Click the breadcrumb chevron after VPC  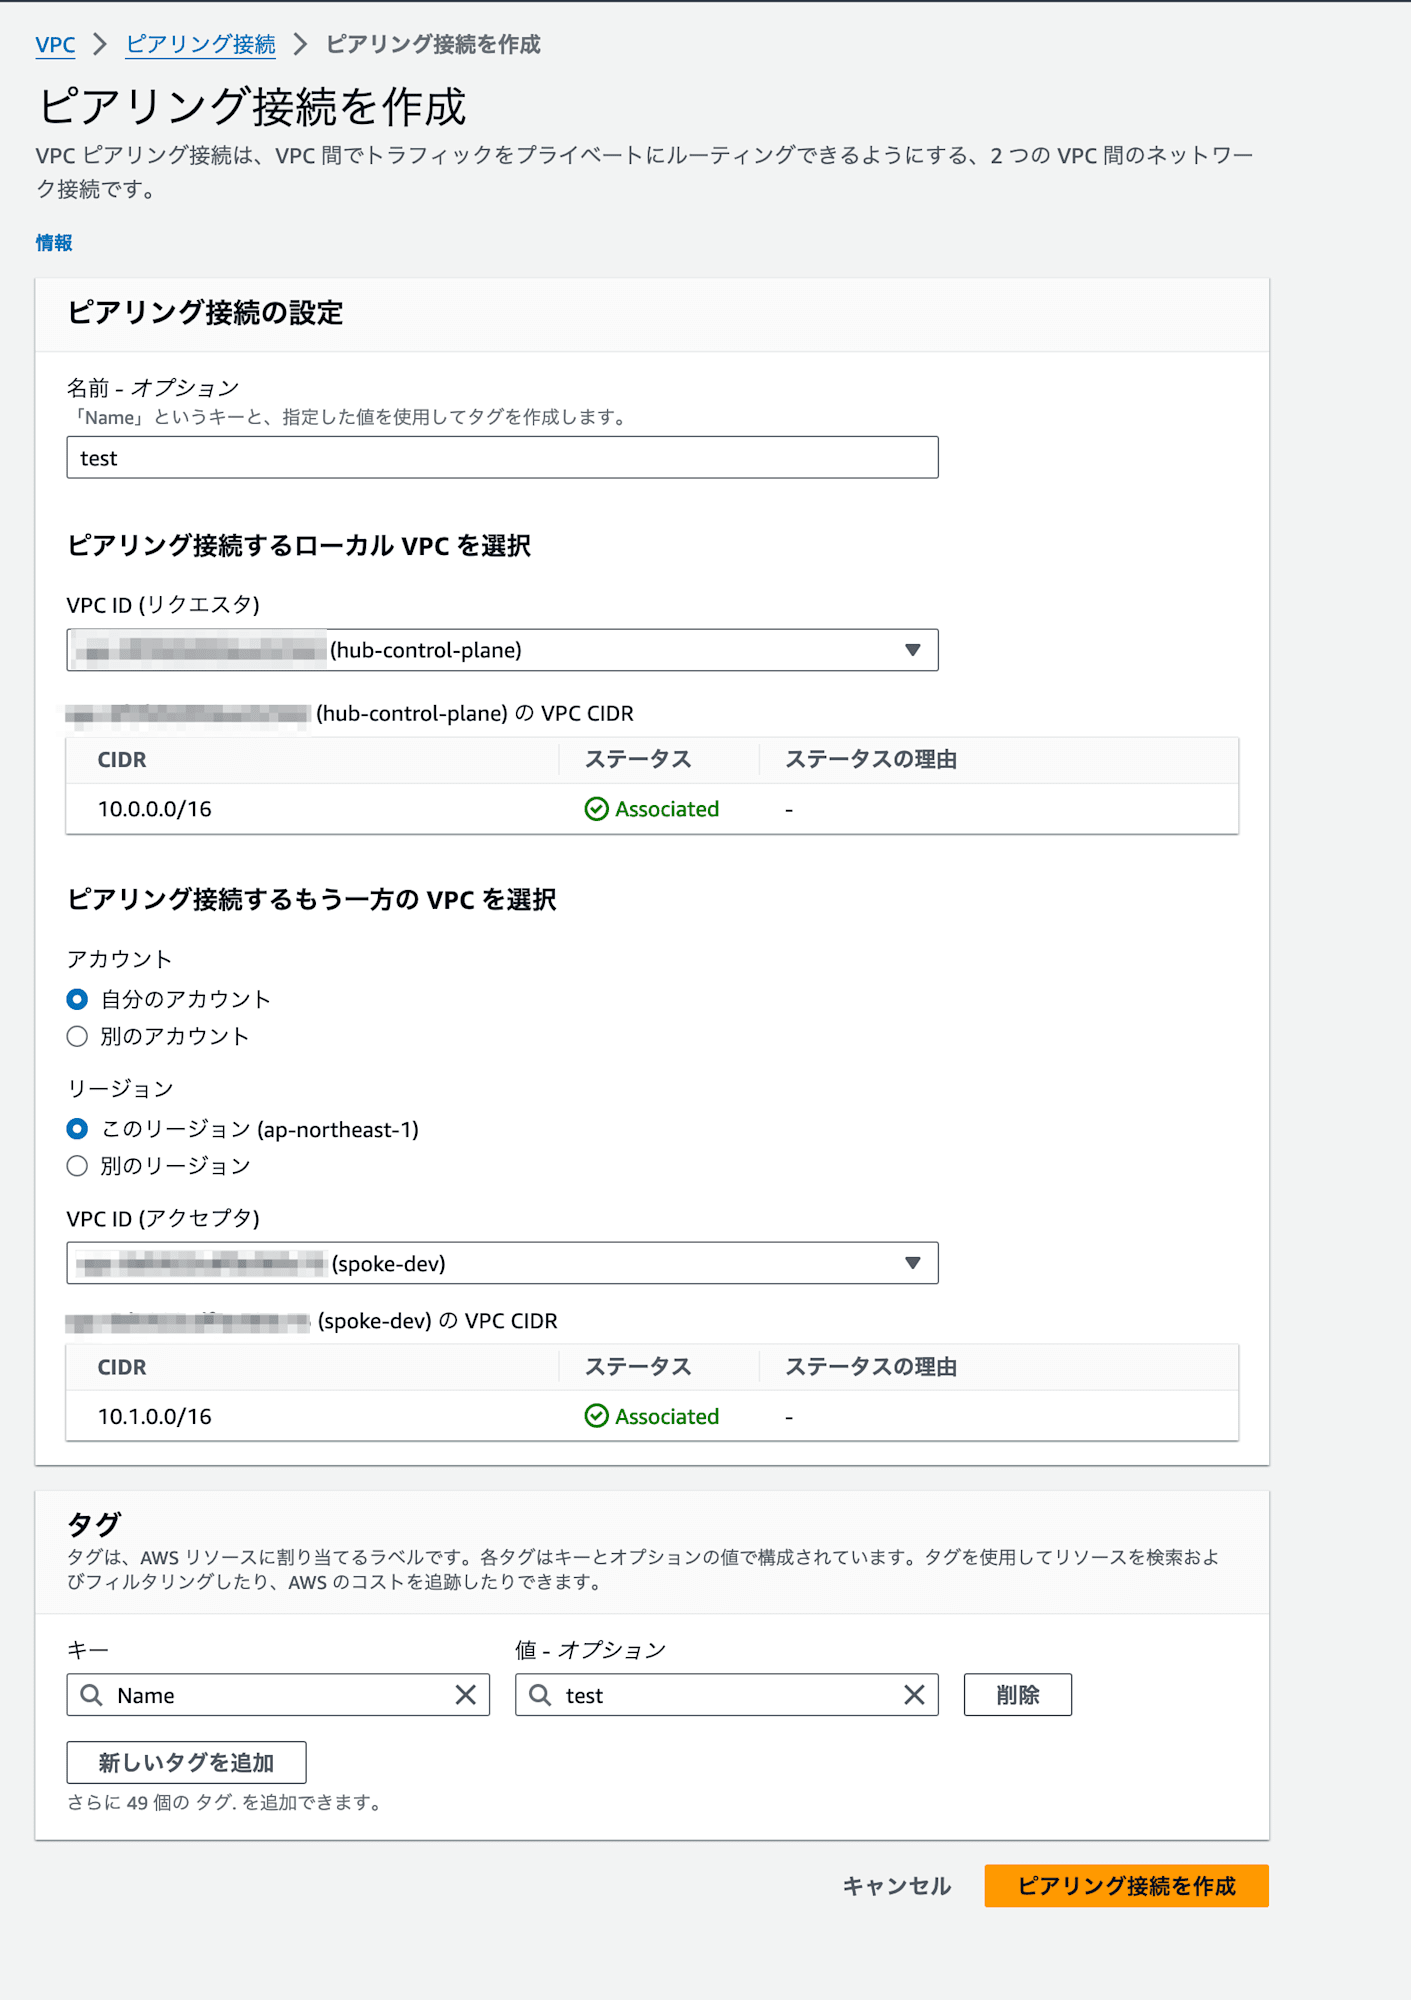(x=100, y=44)
